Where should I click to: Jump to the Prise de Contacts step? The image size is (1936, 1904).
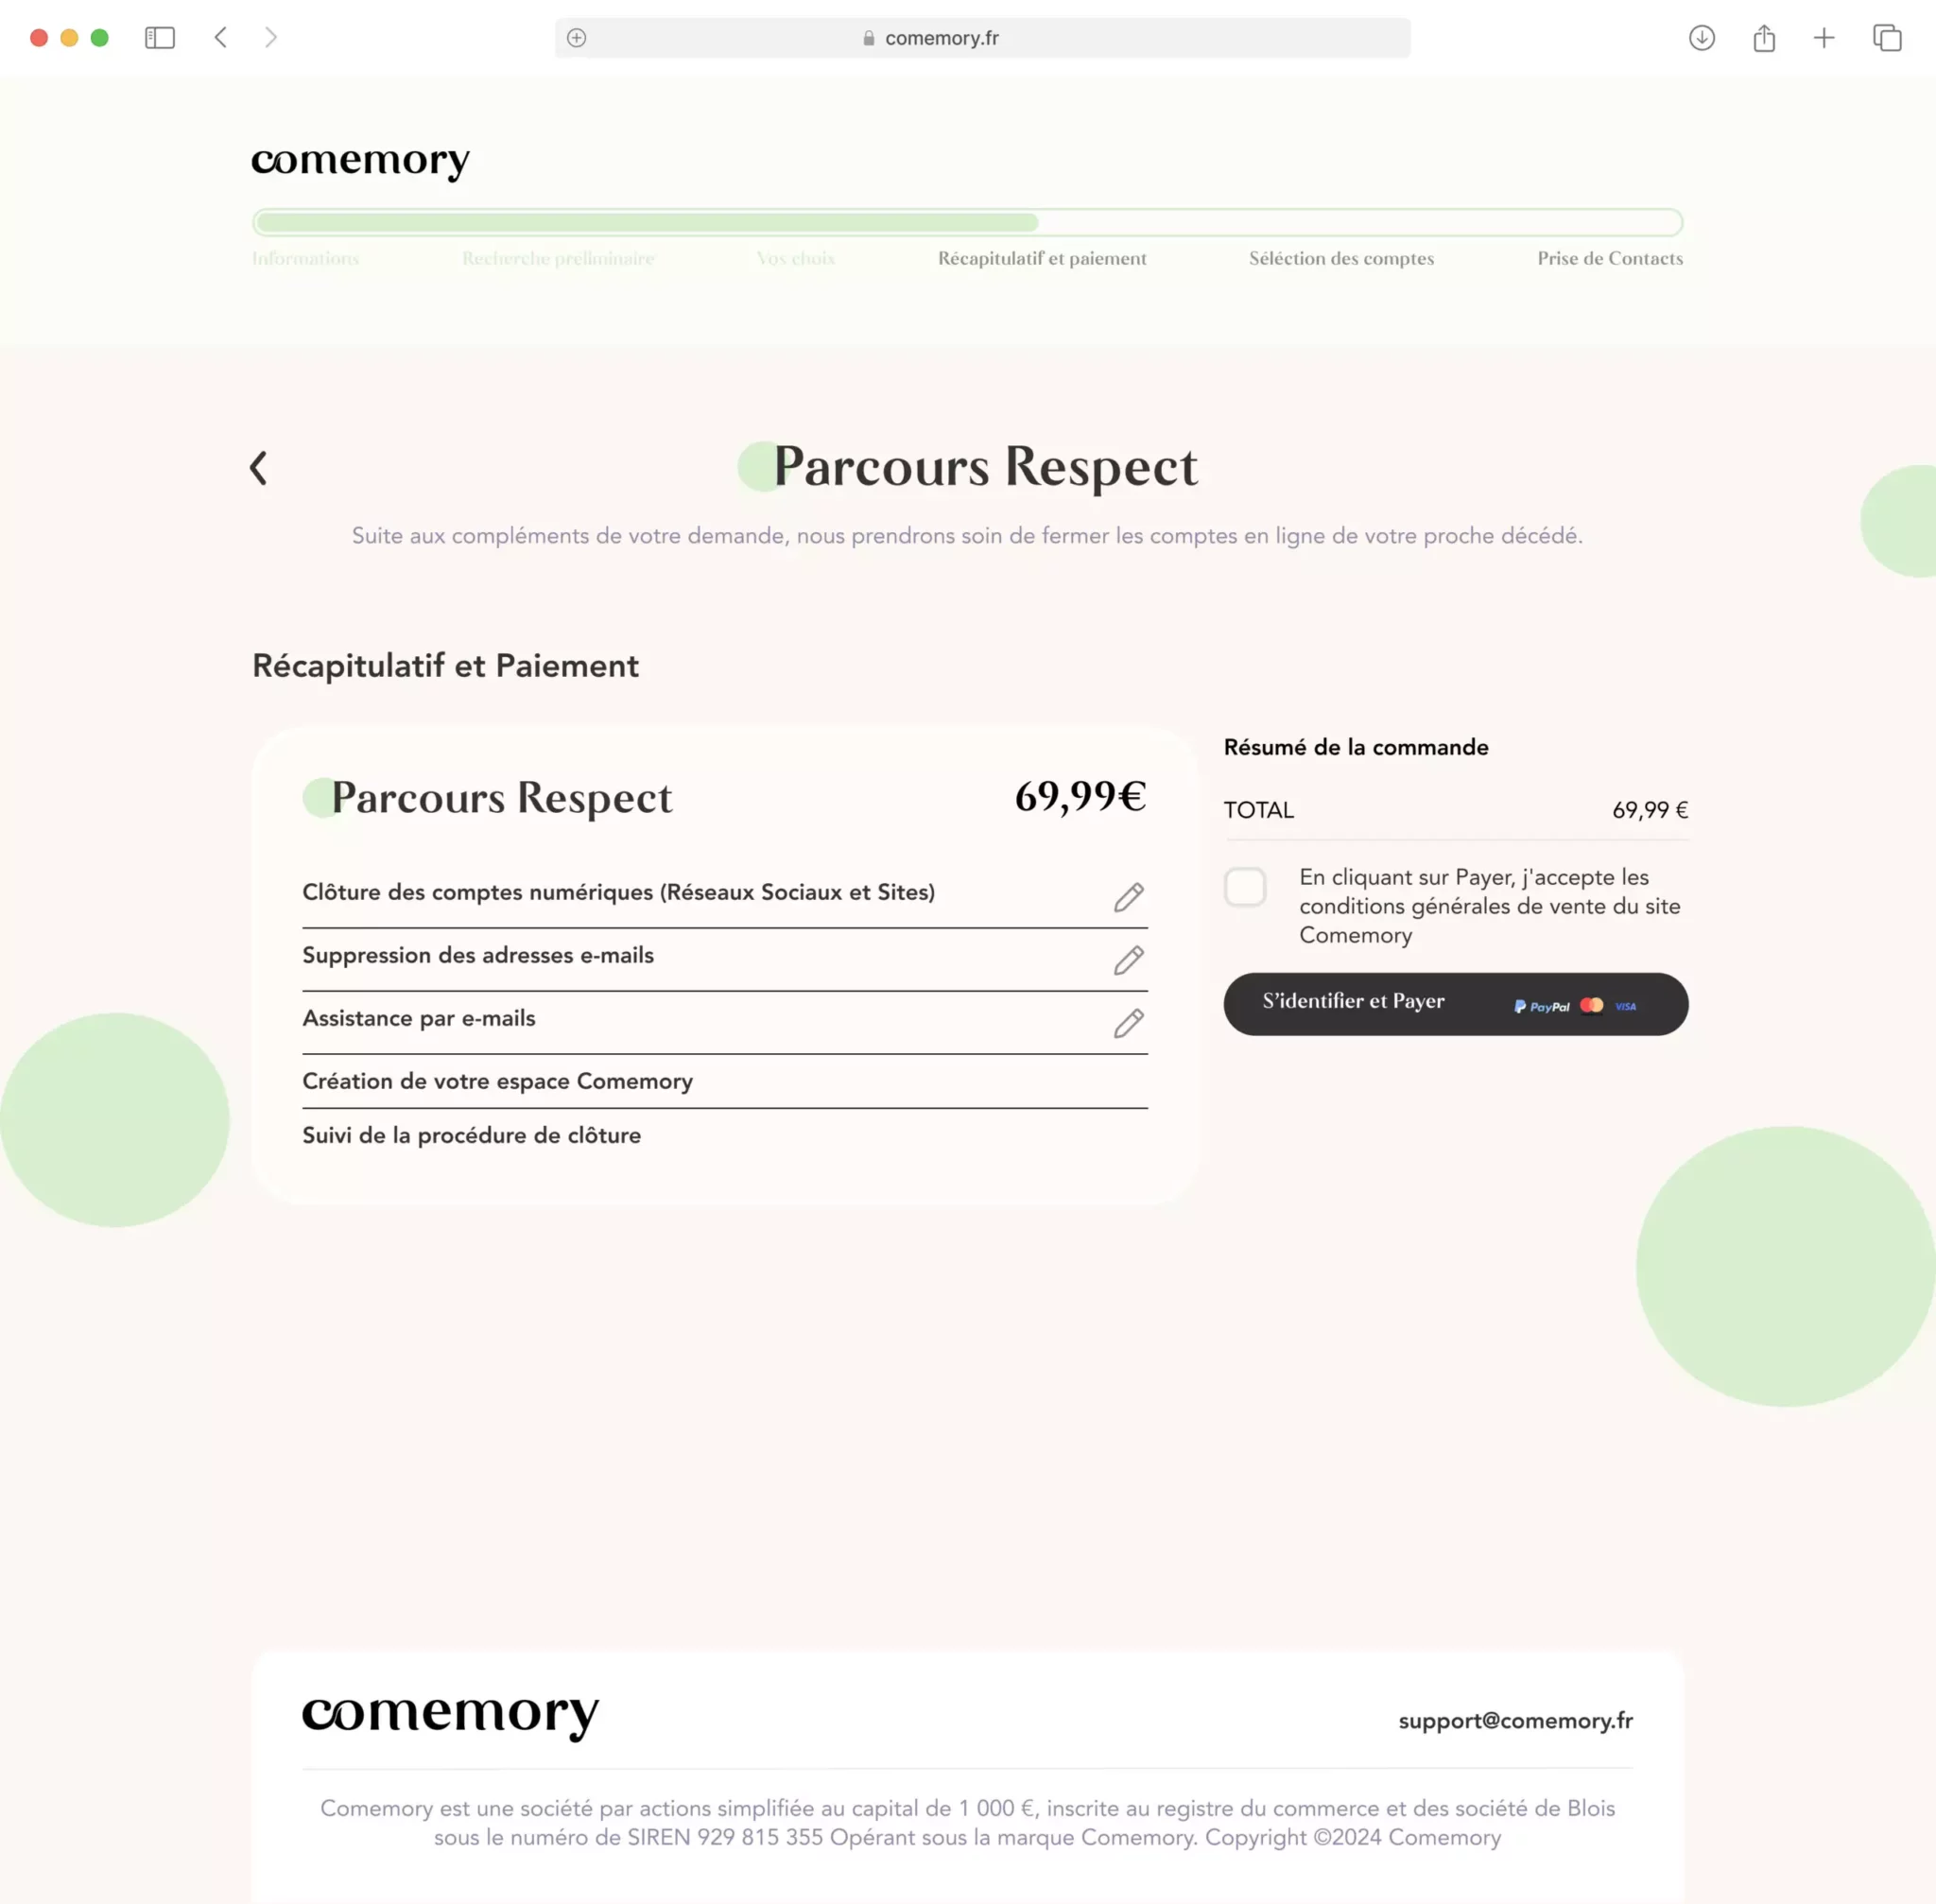tap(1610, 258)
